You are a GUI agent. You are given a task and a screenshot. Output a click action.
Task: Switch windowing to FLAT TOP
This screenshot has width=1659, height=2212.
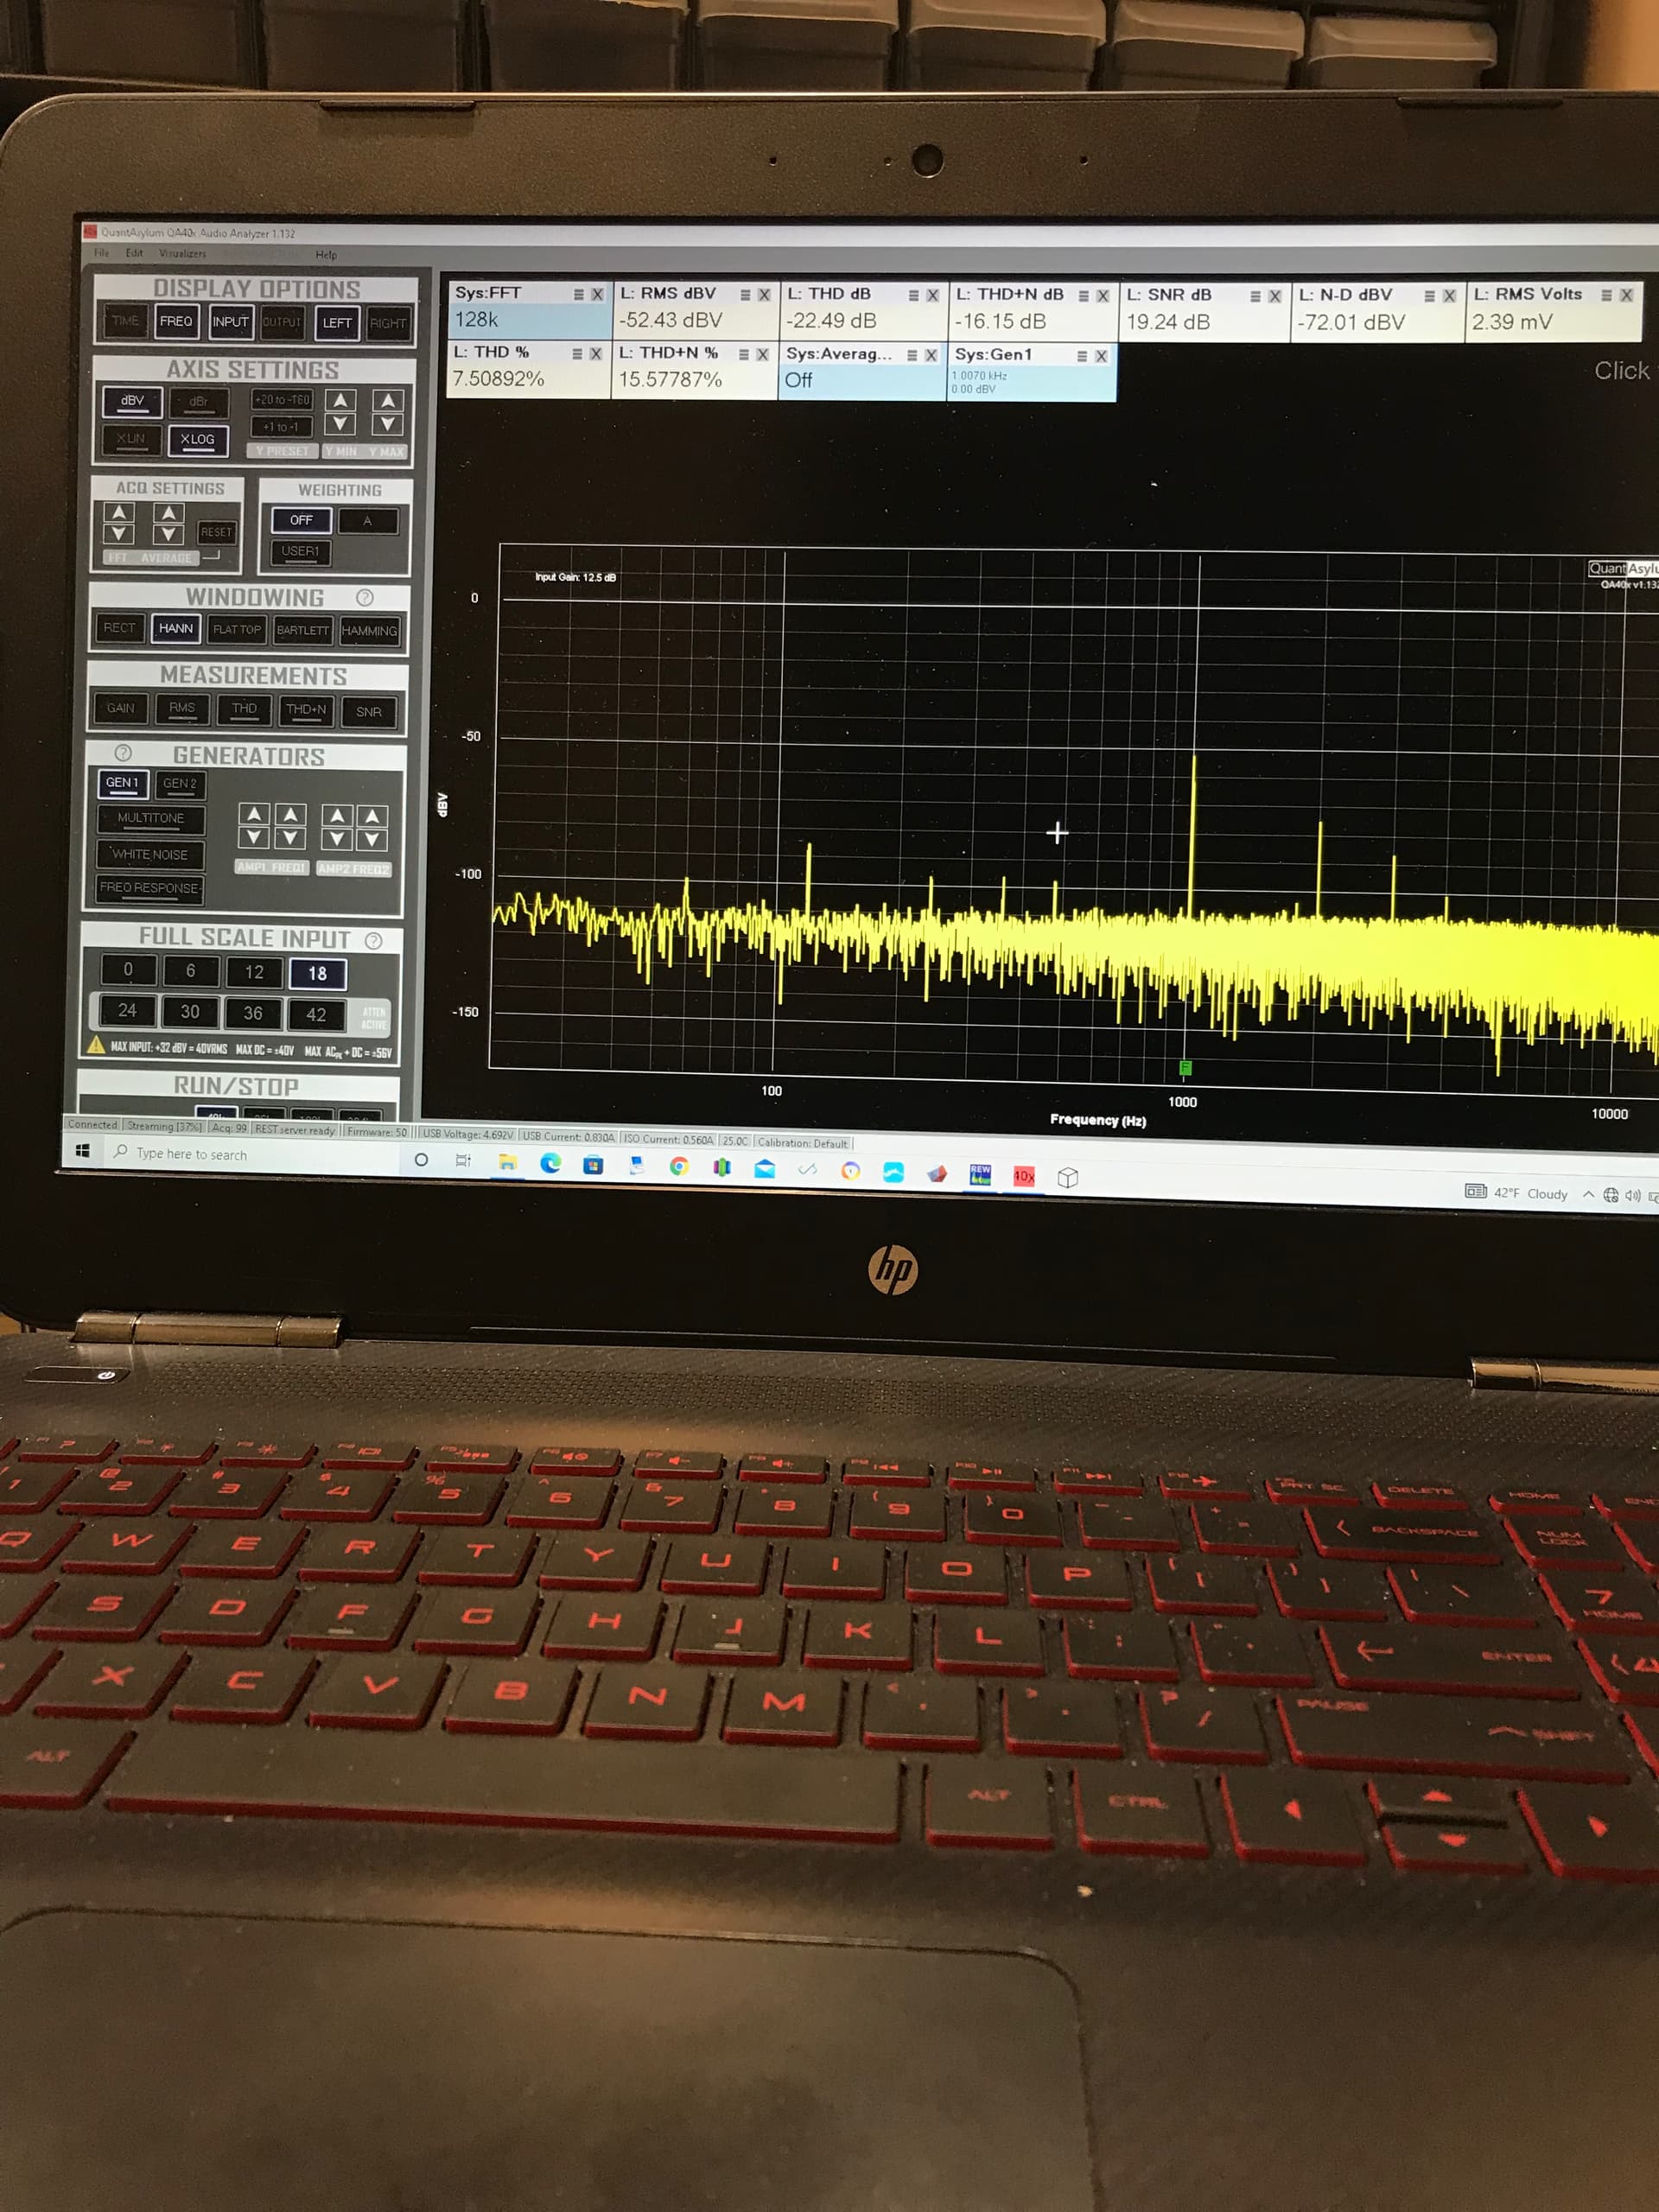click(x=237, y=629)
